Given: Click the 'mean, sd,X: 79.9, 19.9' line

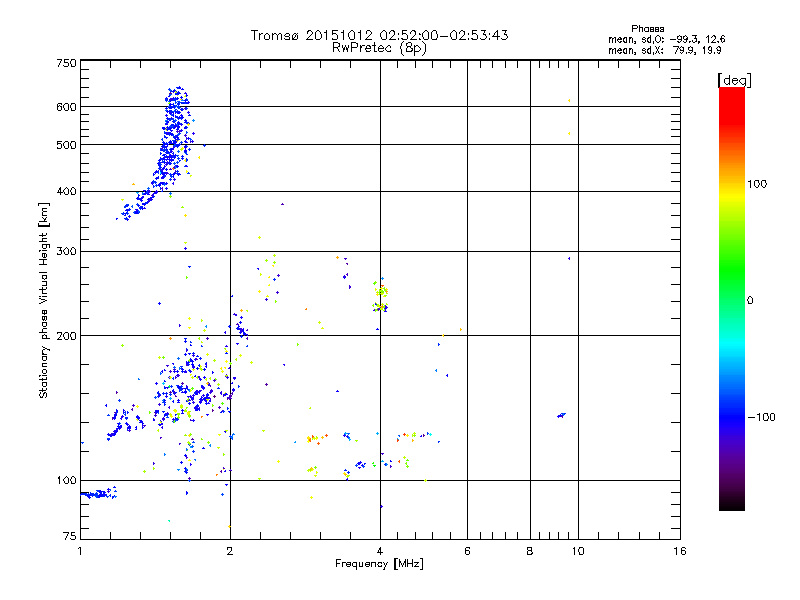Looking at the screenshot, I should click(x=665, y=50).
